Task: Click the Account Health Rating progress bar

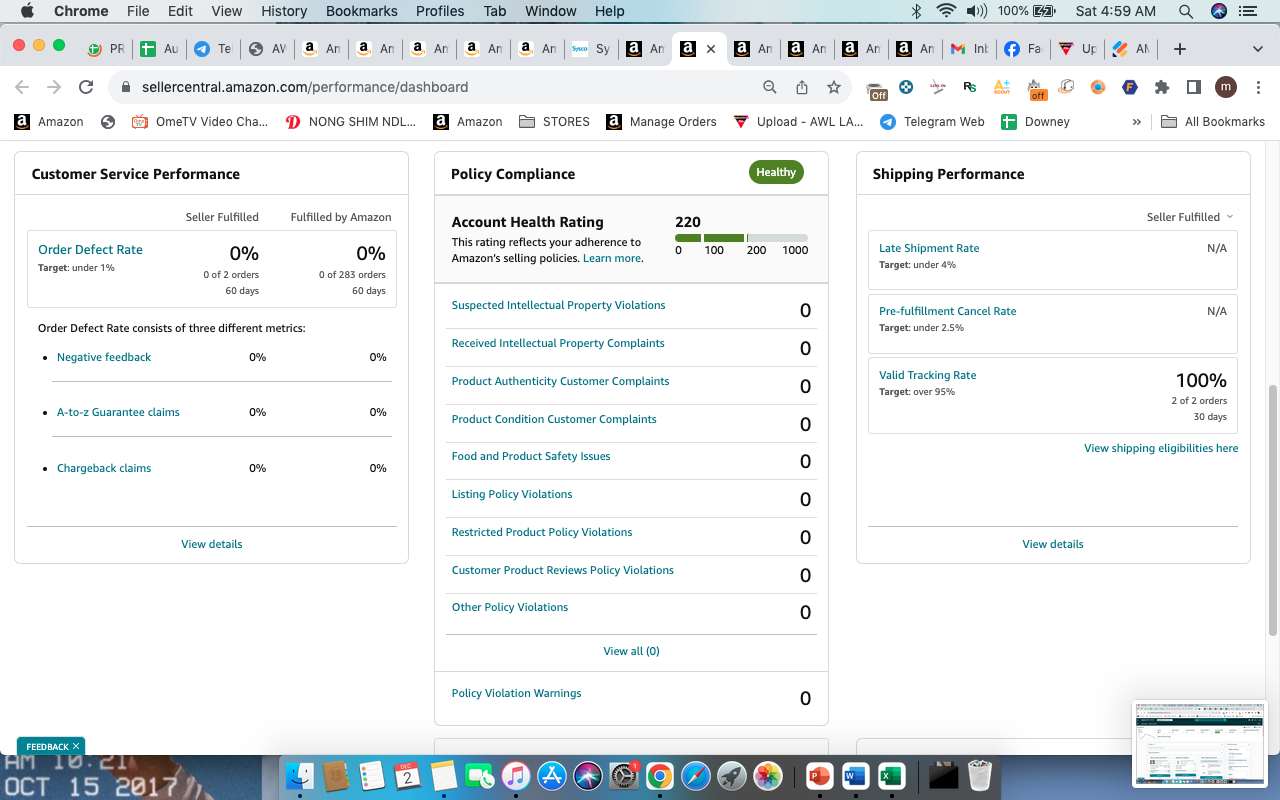Action: coord(741,238)
